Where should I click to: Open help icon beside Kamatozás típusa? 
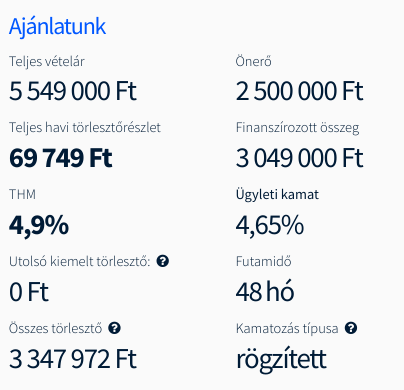point(351,328)
